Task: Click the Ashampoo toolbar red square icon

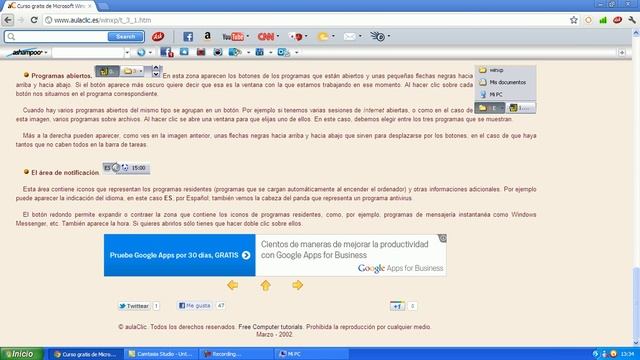Action: [201, 52]
